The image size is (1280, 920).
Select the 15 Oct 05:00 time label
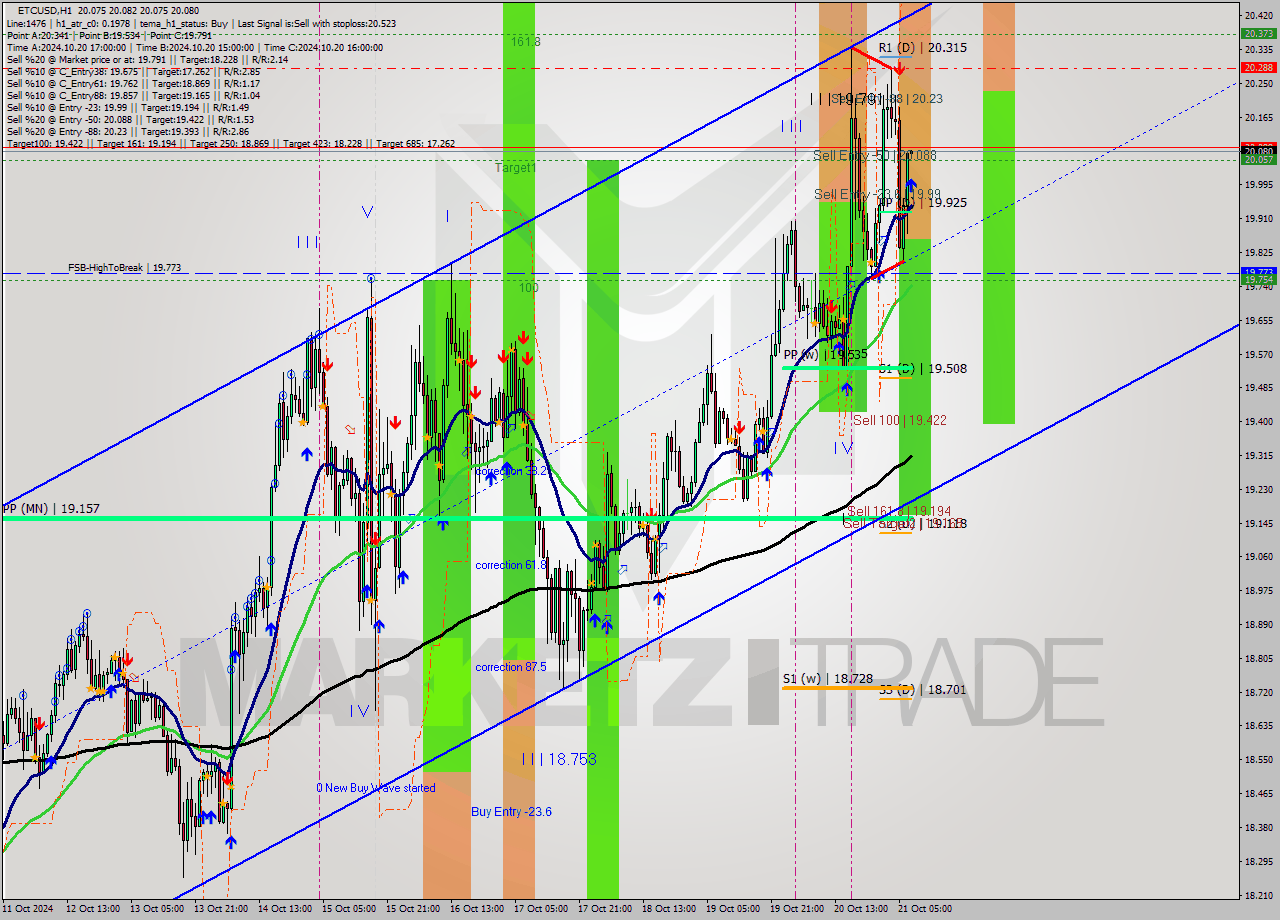click(351, 909)
